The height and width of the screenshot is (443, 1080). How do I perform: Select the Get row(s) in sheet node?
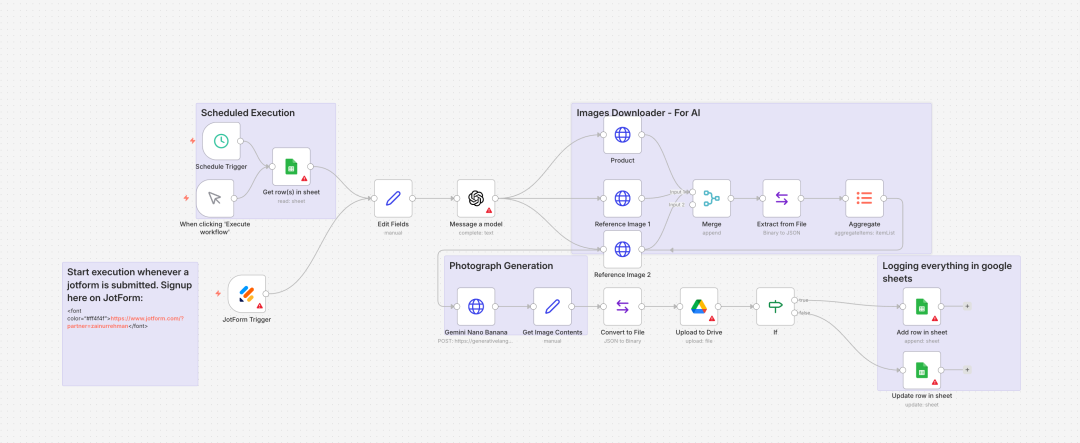tap(291, 166)
